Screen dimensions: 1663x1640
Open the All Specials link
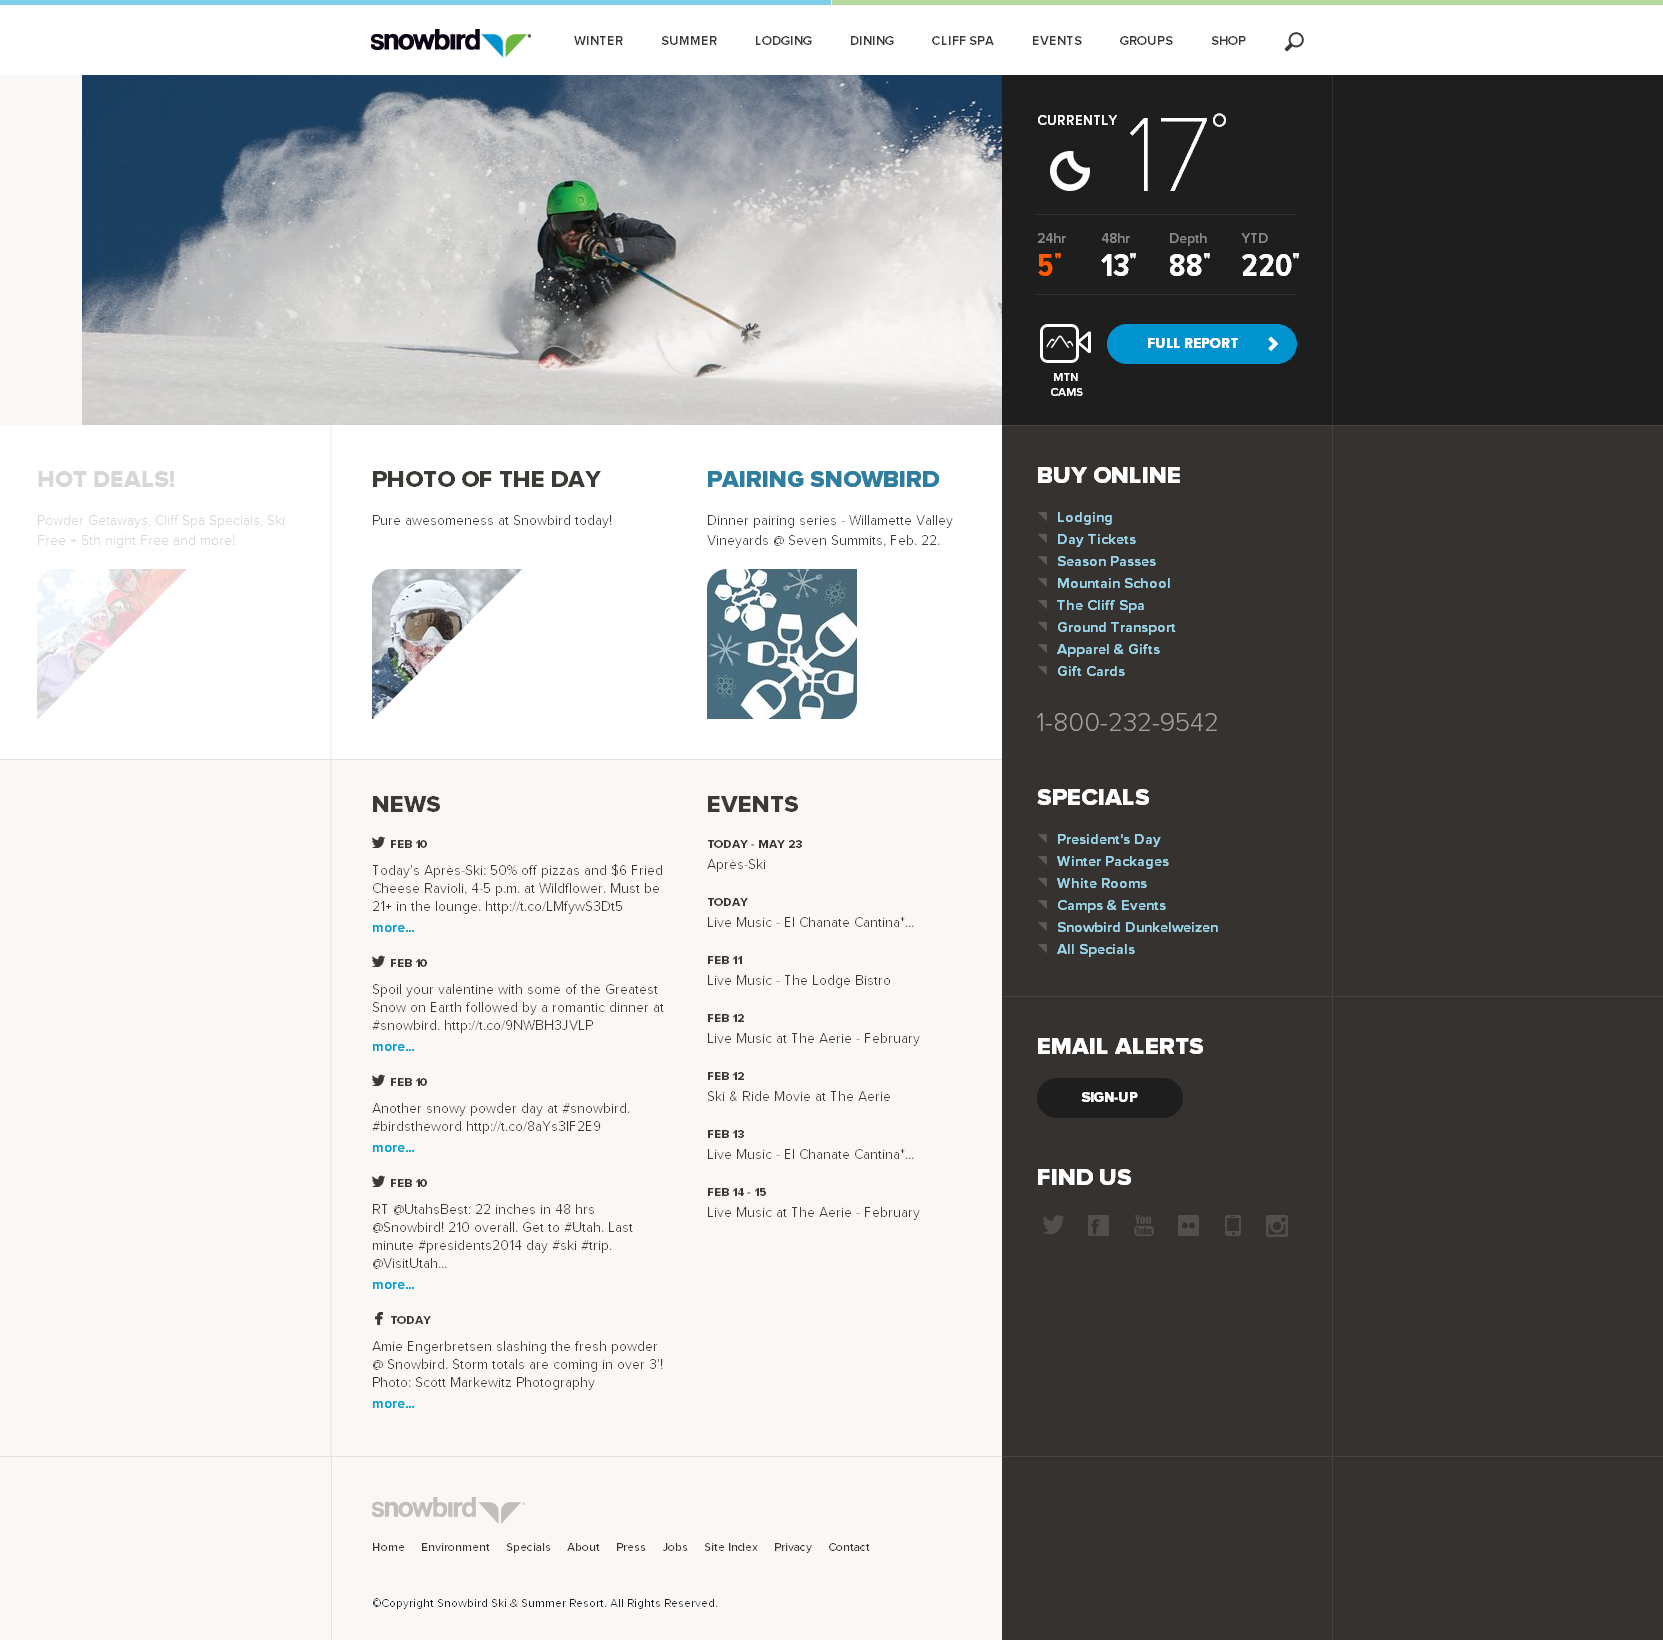(1096, 949)
